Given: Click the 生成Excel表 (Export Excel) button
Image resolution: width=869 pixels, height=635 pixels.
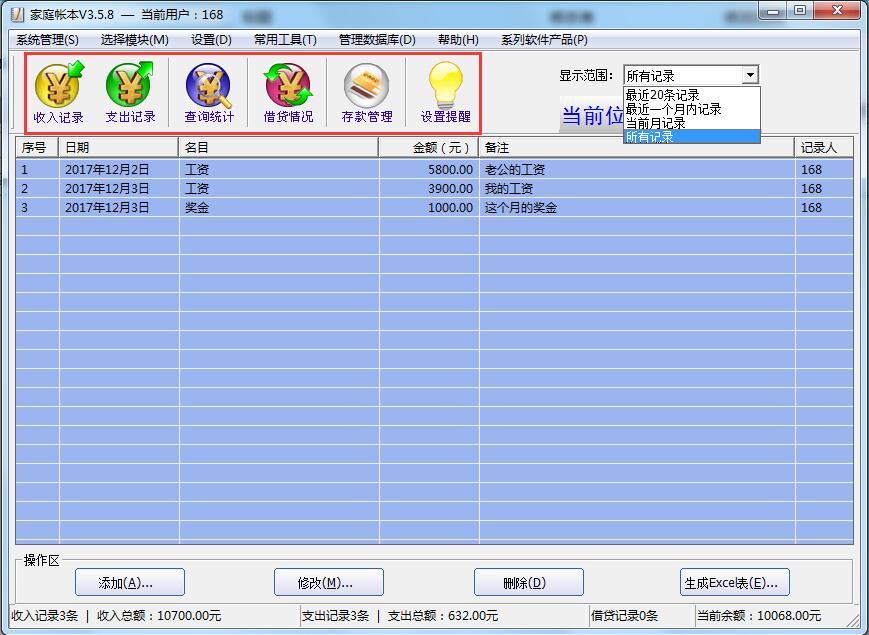Looking at the screenshot, I should tap(734, 582).
